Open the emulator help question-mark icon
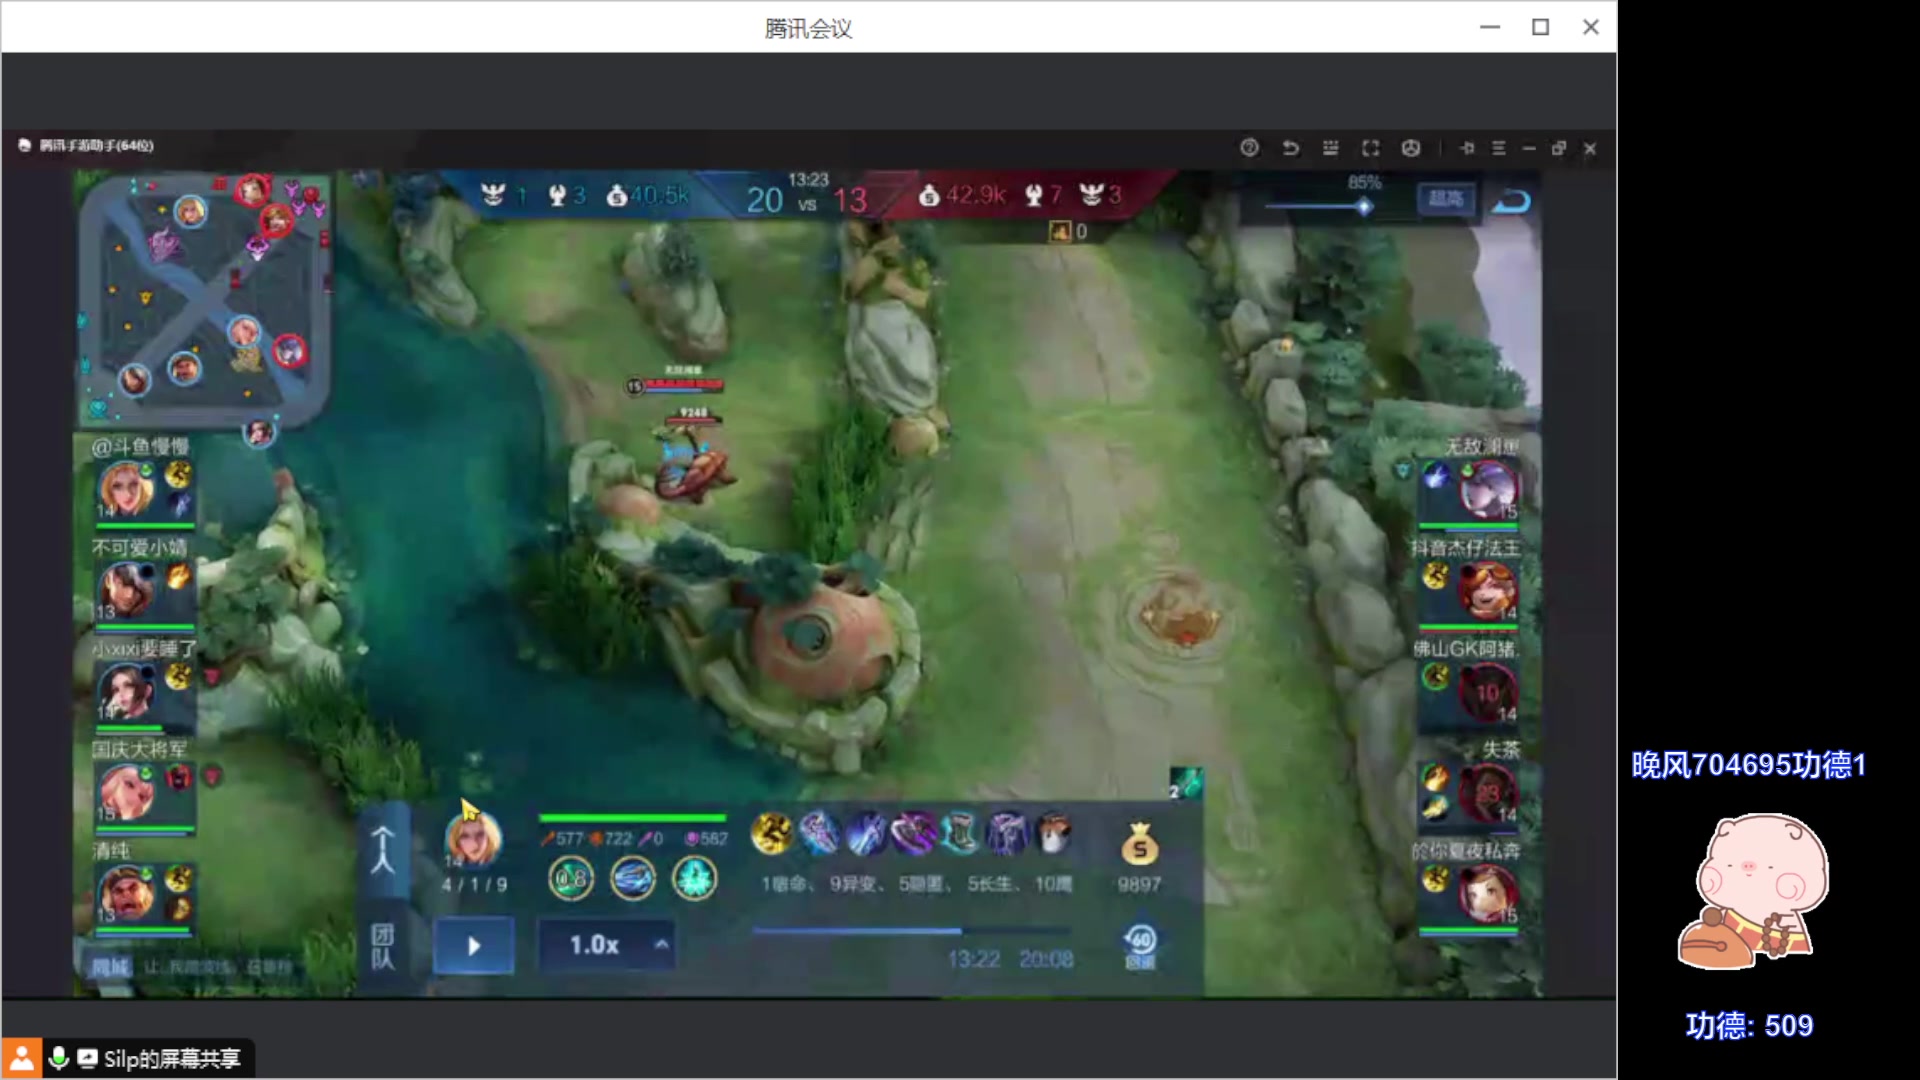Image resolution: width=1920 pixels, height=1080 pixels. click(1249, 148)
